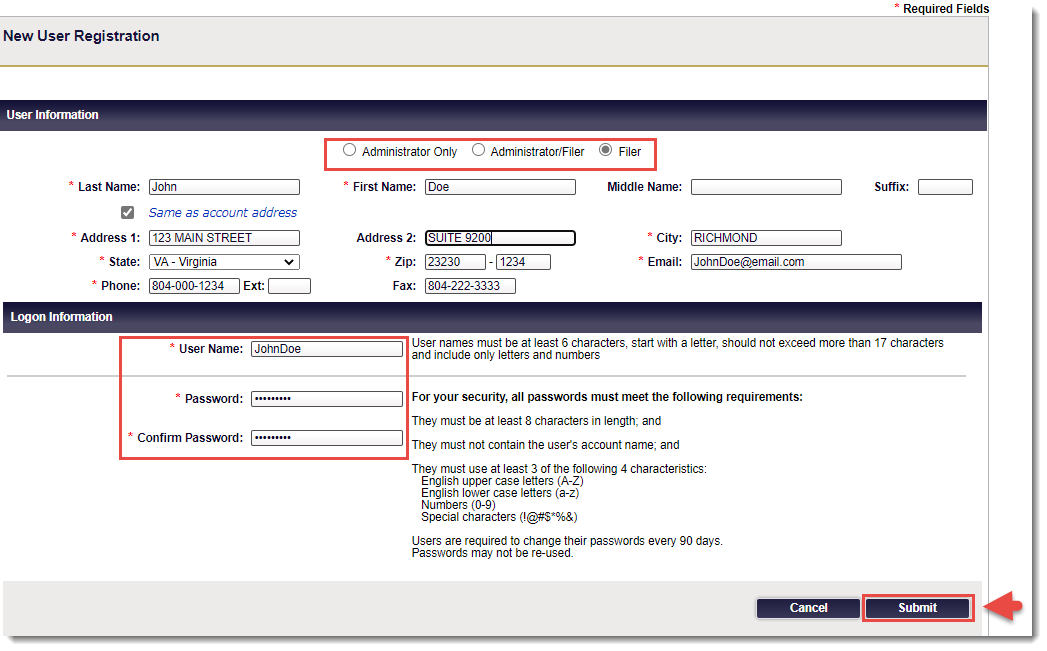Screen dimensions: 1047x651
Task: Click the Address 2 field containing SUITE 9200
Action: click(499, 238)
